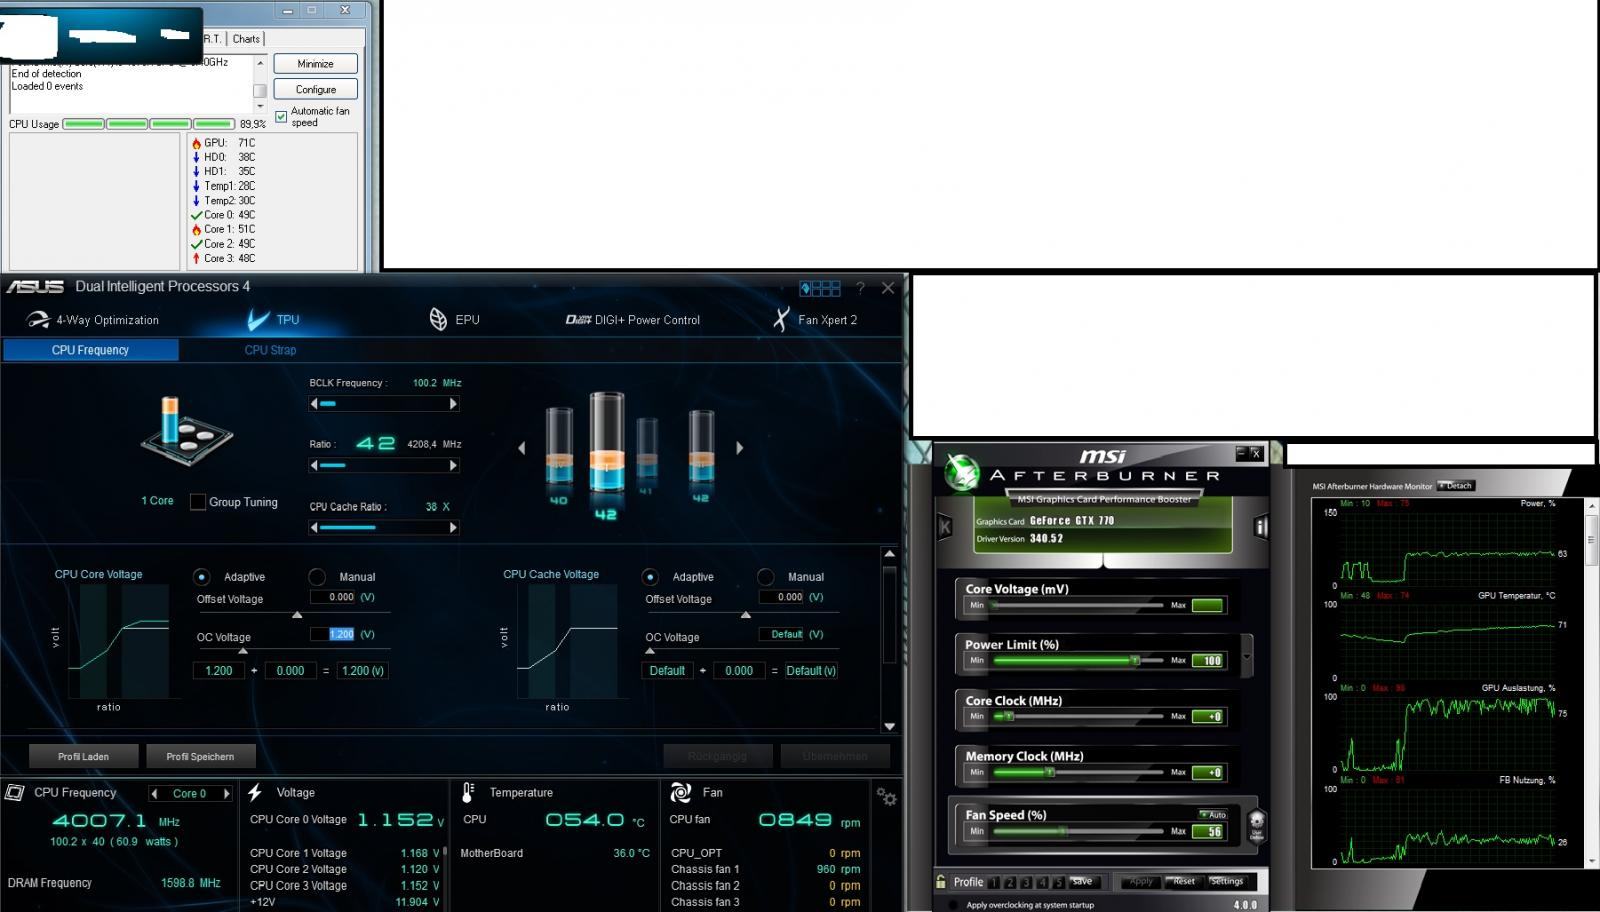Viewport: 1600px width, 912px height.
Task: Toggle the Fan Speed Auto button
Action: [1213, 814]
